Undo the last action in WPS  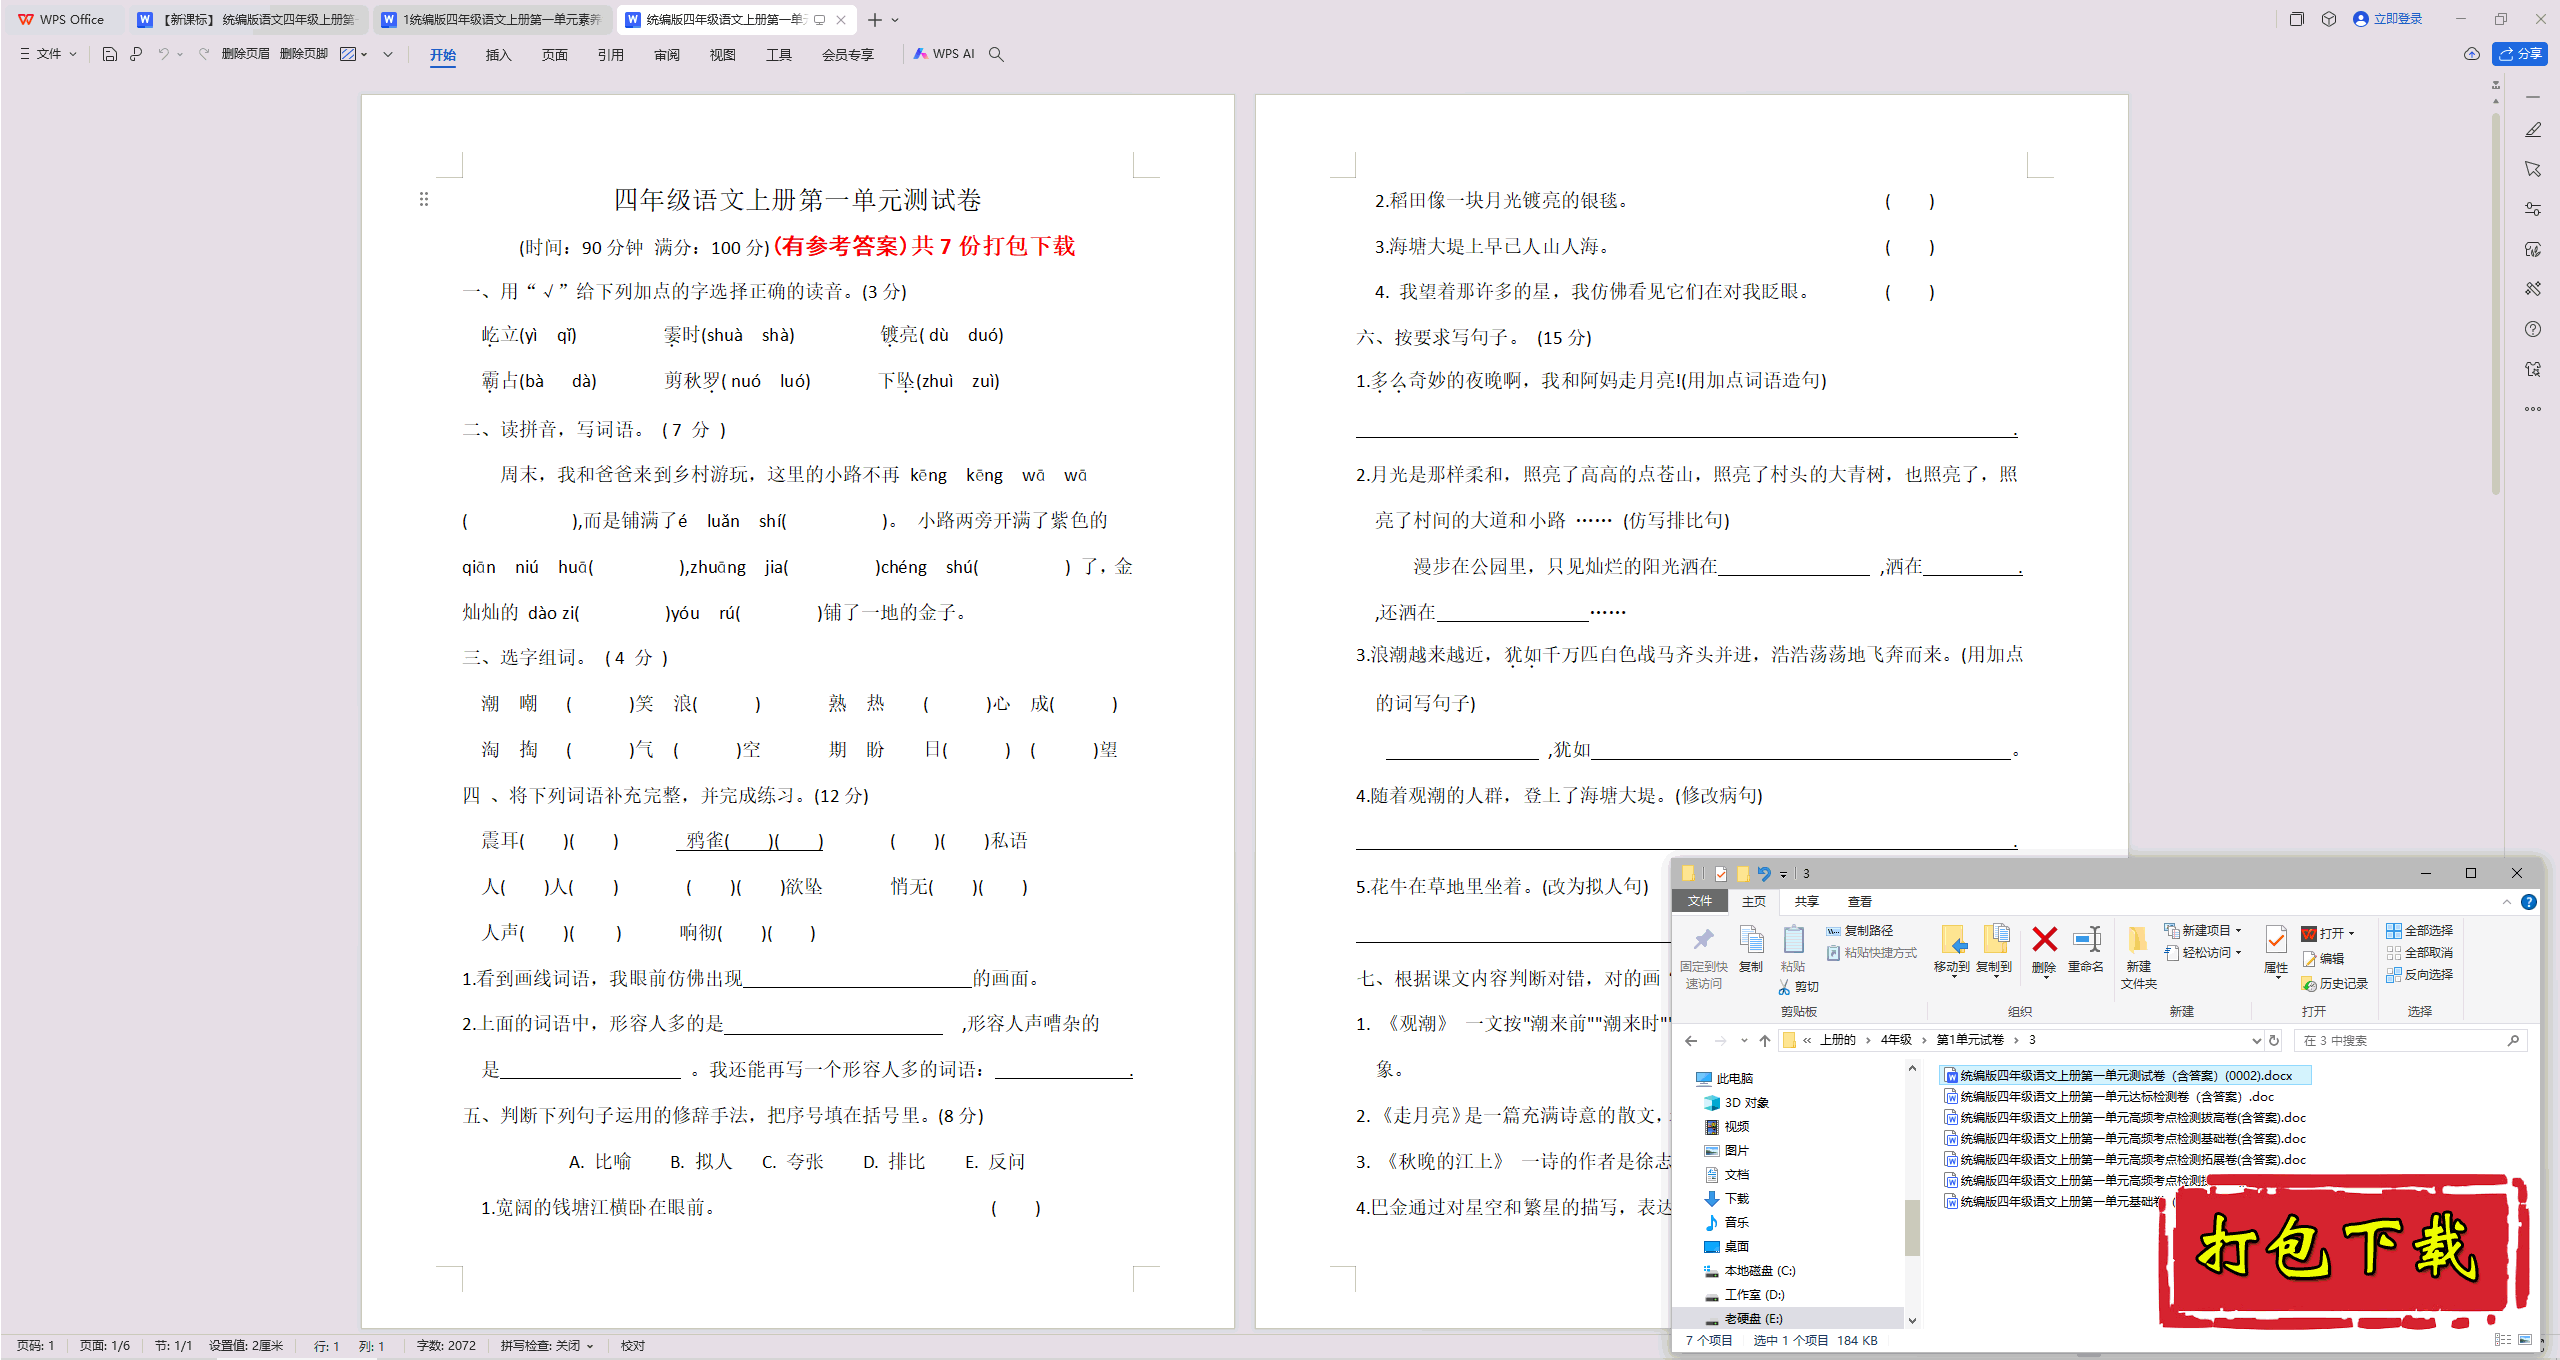click(x=163, y=54)
